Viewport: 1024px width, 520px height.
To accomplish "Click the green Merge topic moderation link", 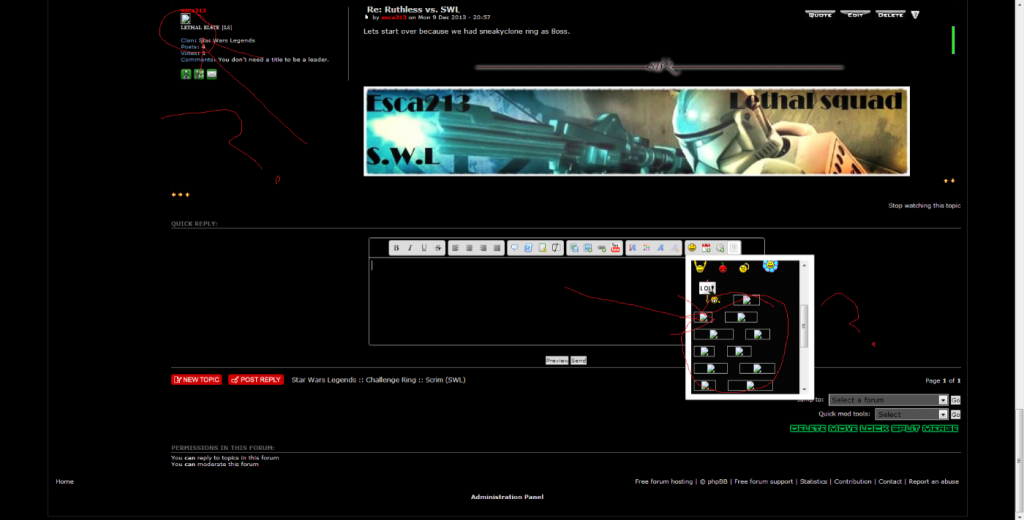I will [x=940, y=429].
